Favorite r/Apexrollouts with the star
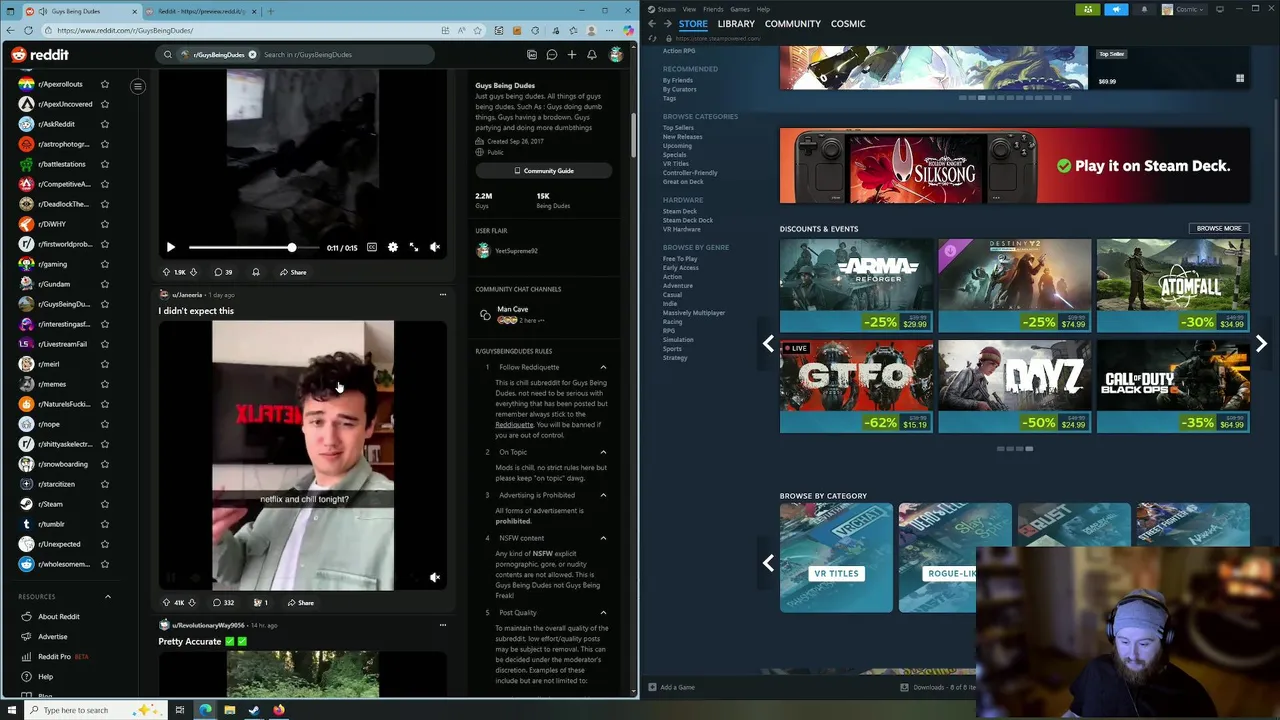This screenshot has height=720, width=1280. click(x=104, y=84)
